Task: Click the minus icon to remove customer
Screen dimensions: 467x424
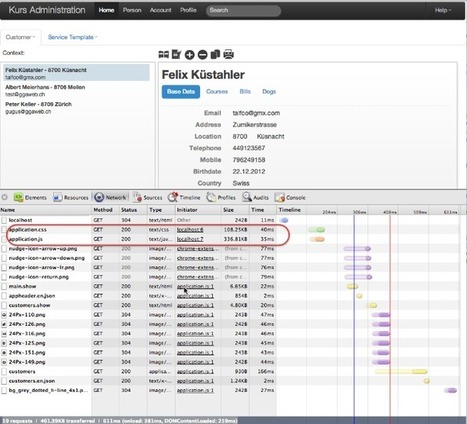Action: 202,55
